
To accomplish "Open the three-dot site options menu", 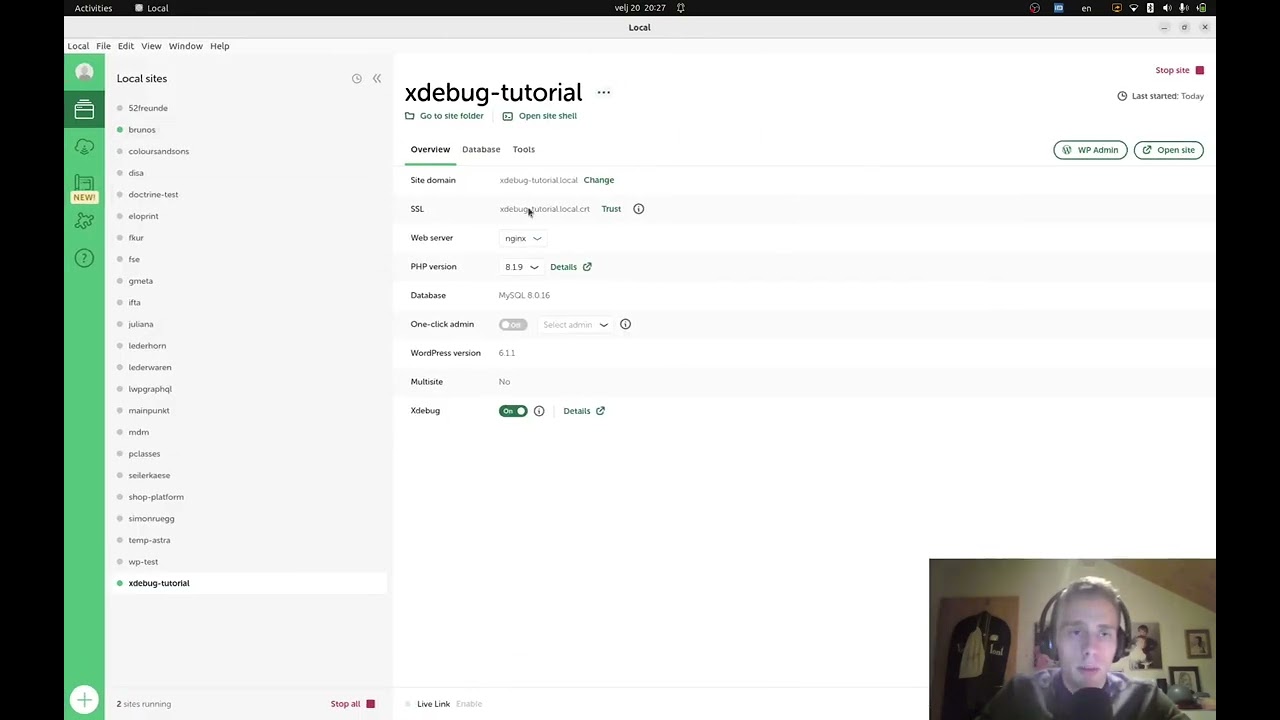I will (604, 92).
